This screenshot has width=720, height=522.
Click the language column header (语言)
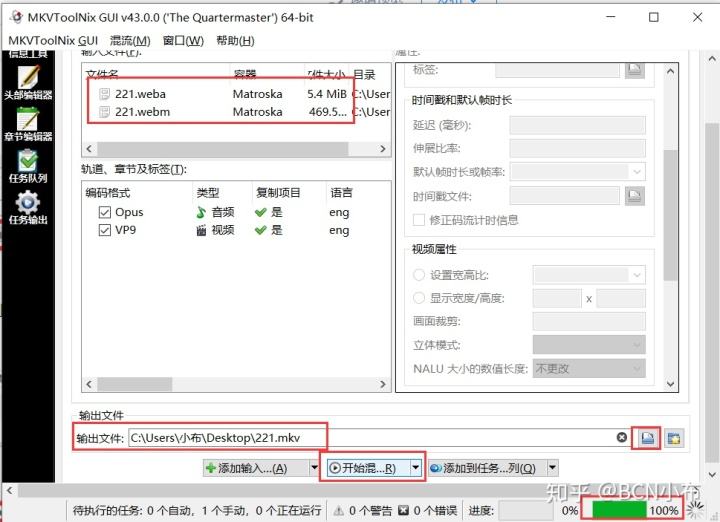click(358, 193)
